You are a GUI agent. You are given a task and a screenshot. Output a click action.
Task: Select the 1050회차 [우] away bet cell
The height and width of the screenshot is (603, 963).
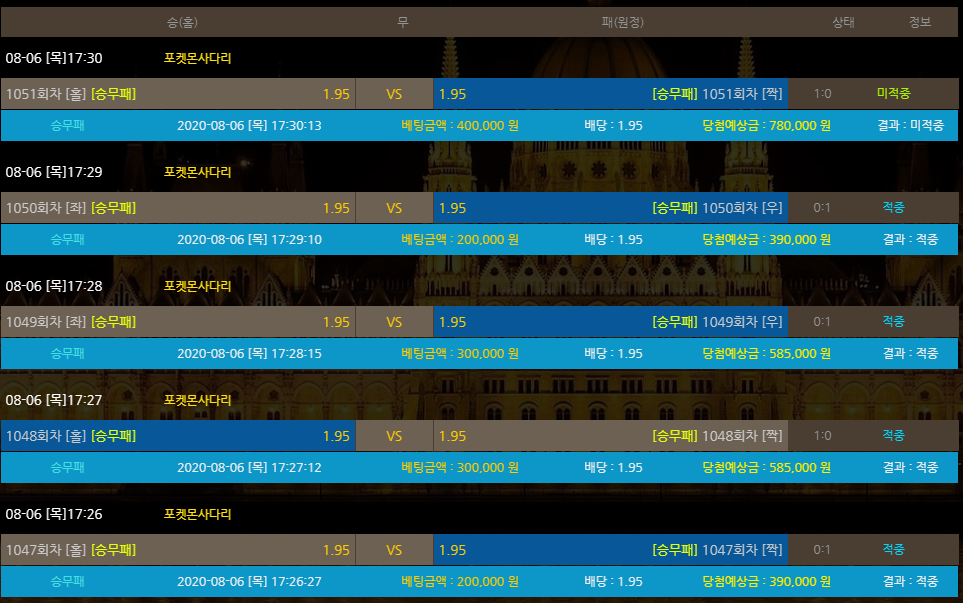[610, 208]
